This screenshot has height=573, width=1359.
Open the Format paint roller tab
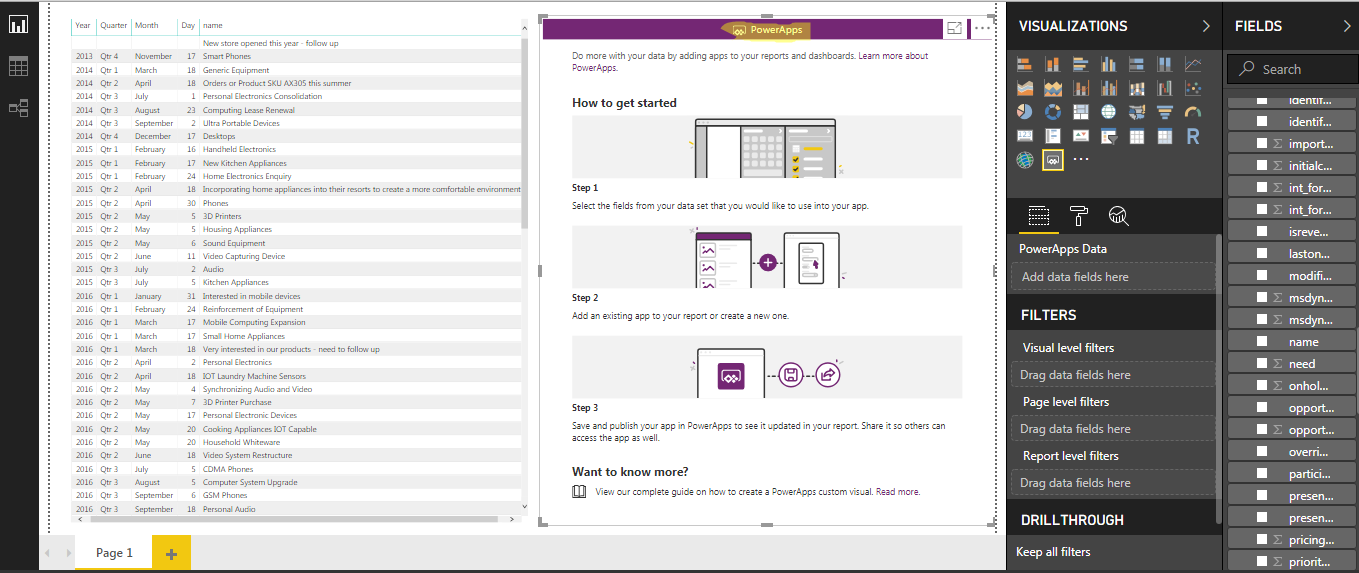(1079, 215)
